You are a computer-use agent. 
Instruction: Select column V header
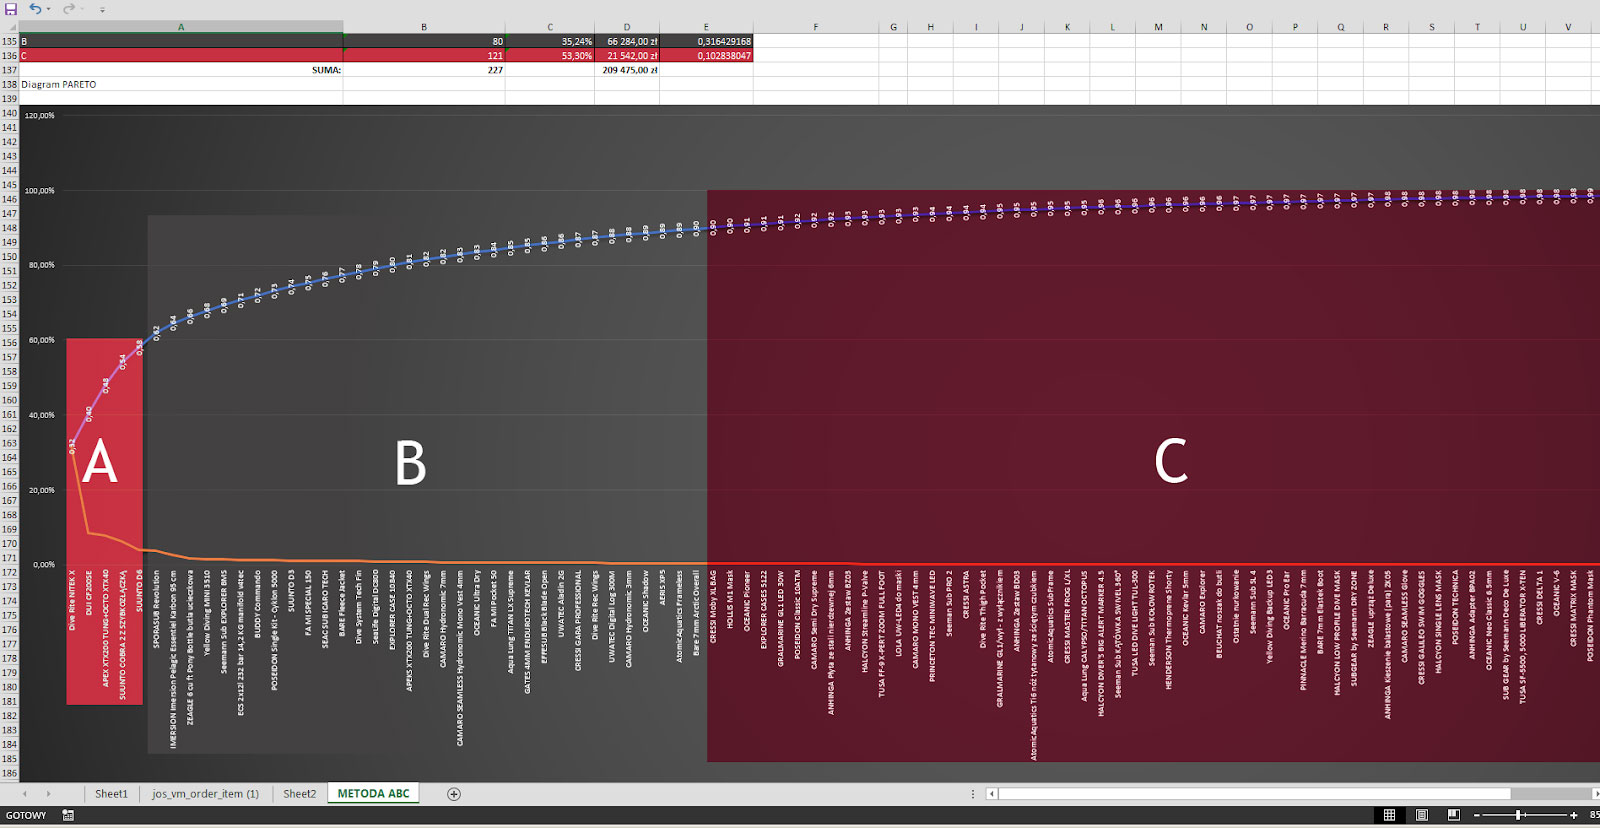coord(1568,27)
